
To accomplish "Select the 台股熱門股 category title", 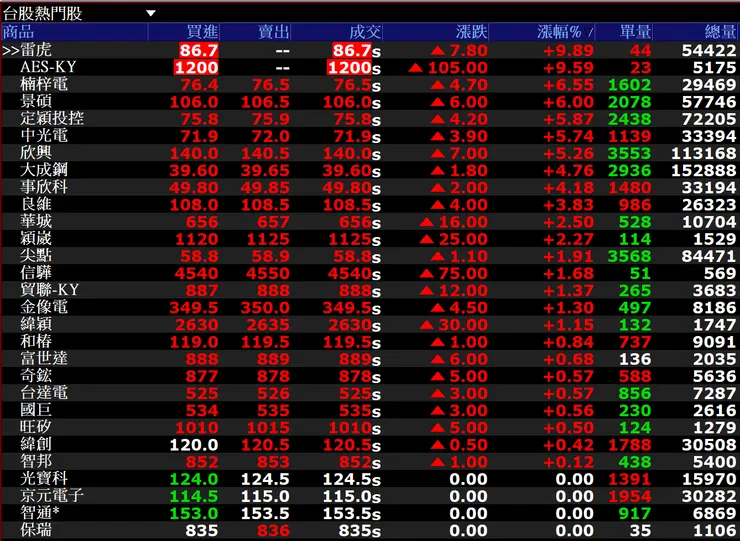I will [42, 13].
